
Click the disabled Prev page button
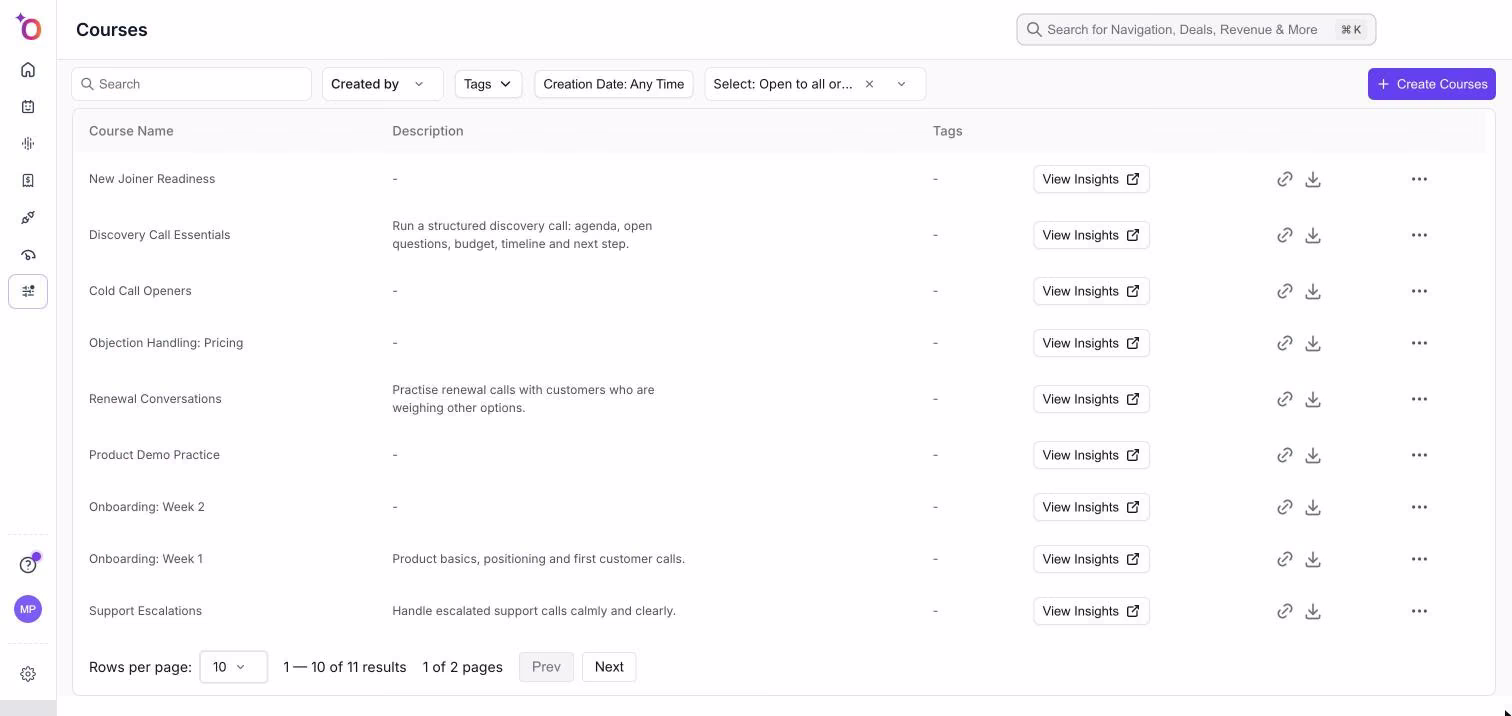546,667
